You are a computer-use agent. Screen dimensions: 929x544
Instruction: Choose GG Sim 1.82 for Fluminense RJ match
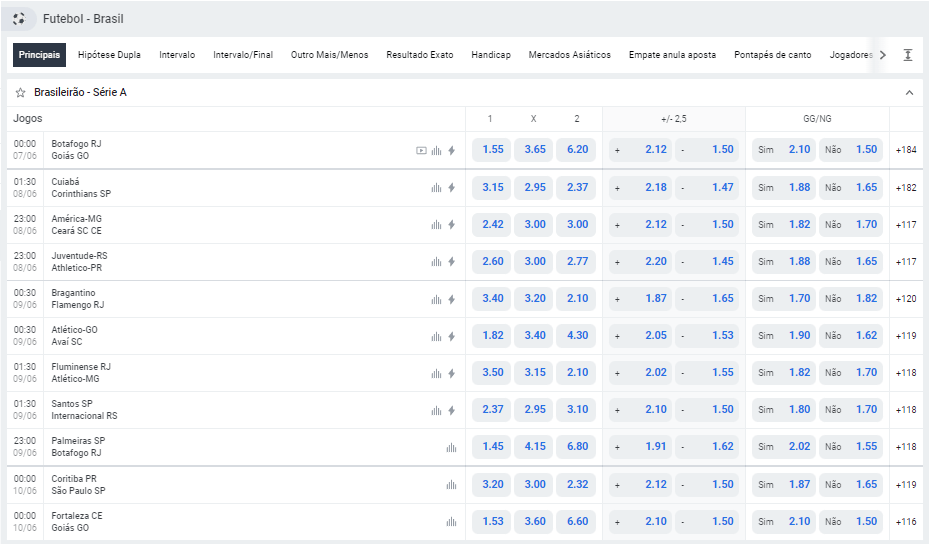(x=783, y=373)
